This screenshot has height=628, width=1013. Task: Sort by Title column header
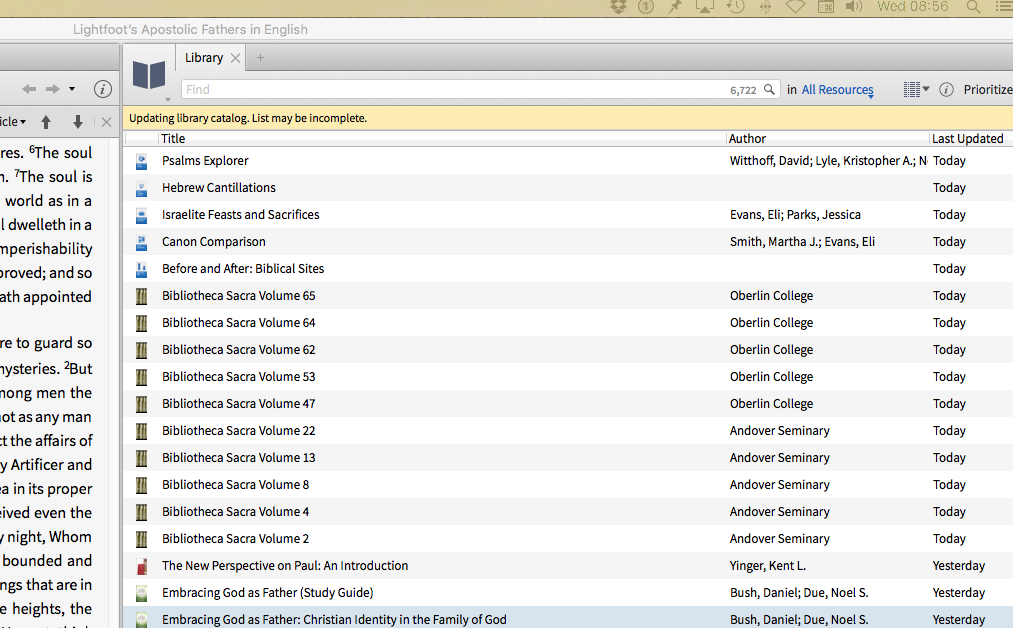click(173, 138)
